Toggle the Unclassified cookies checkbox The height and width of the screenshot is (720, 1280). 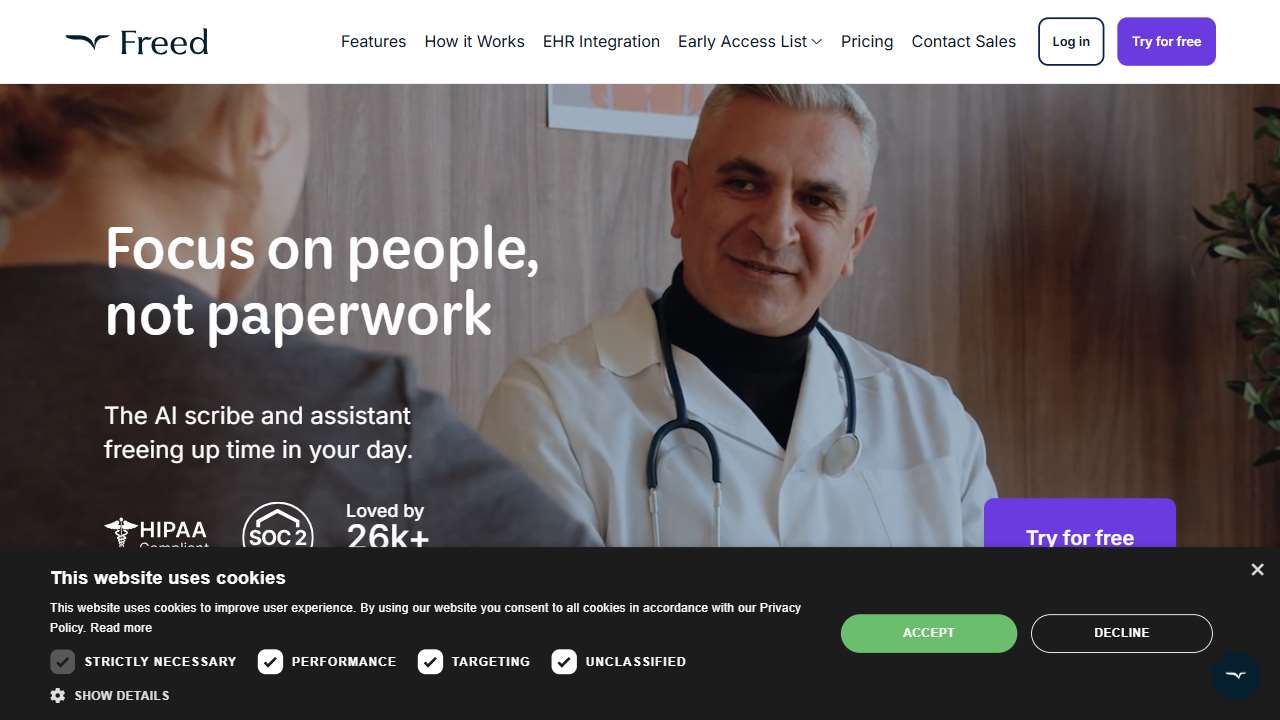(x=564, y=662)
